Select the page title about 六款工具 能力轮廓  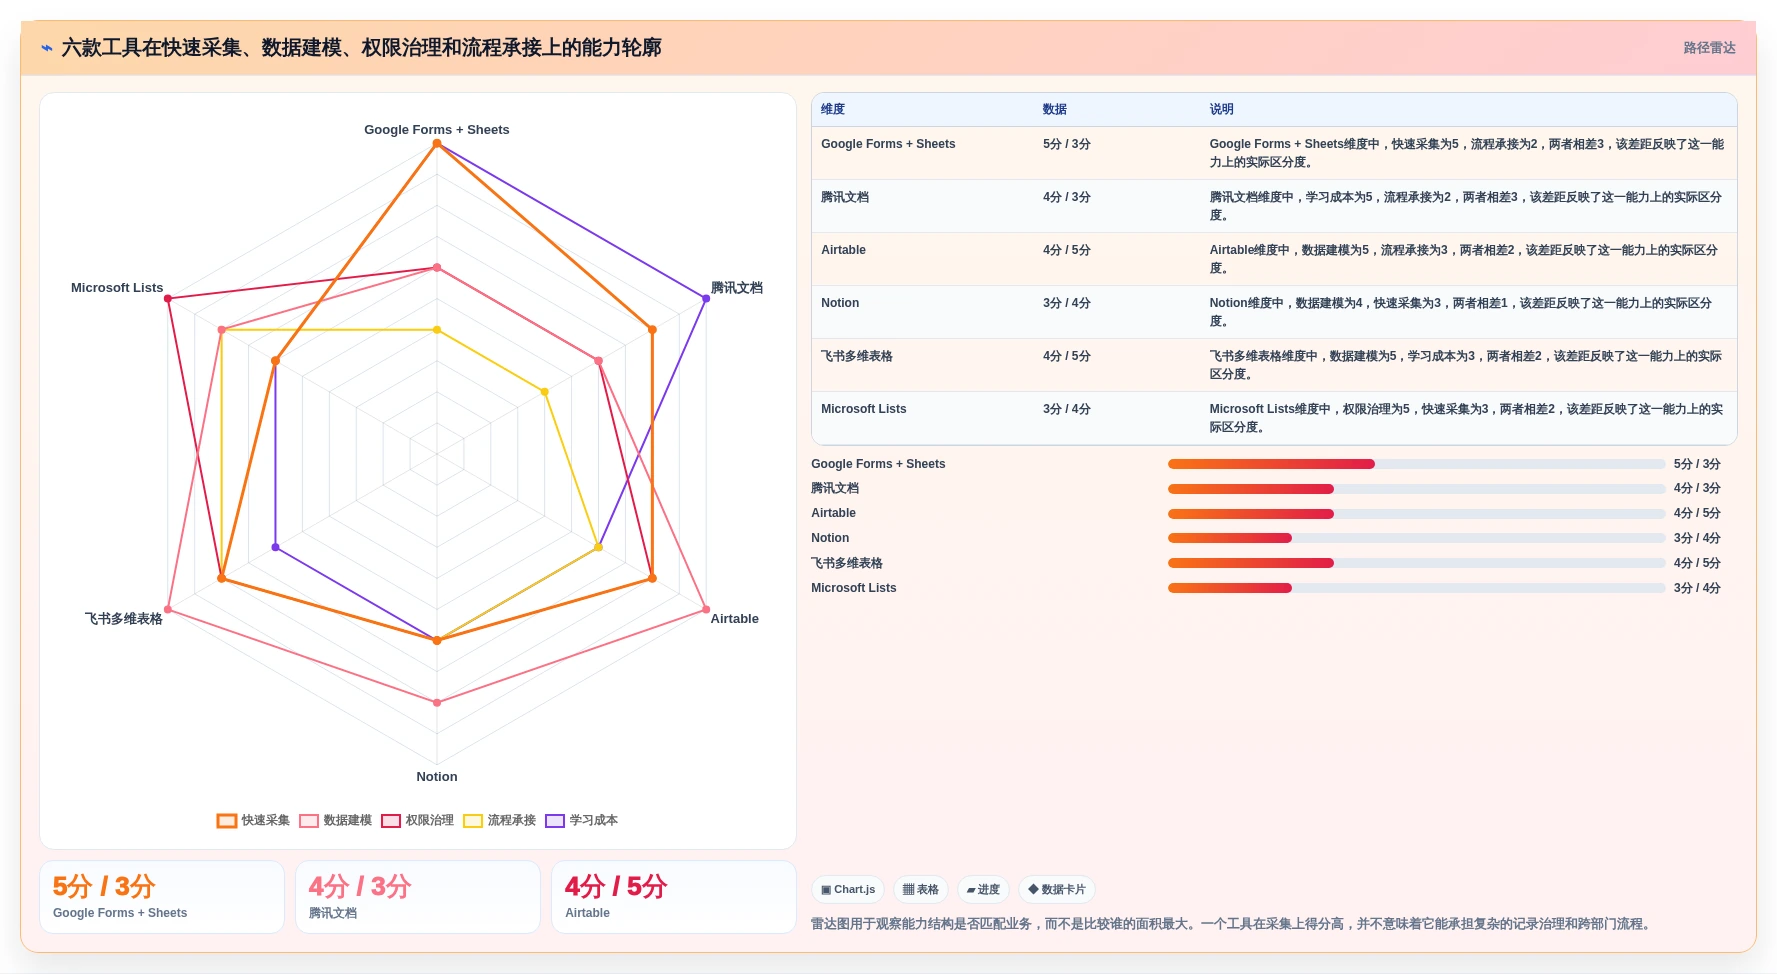tap(361, 48)
